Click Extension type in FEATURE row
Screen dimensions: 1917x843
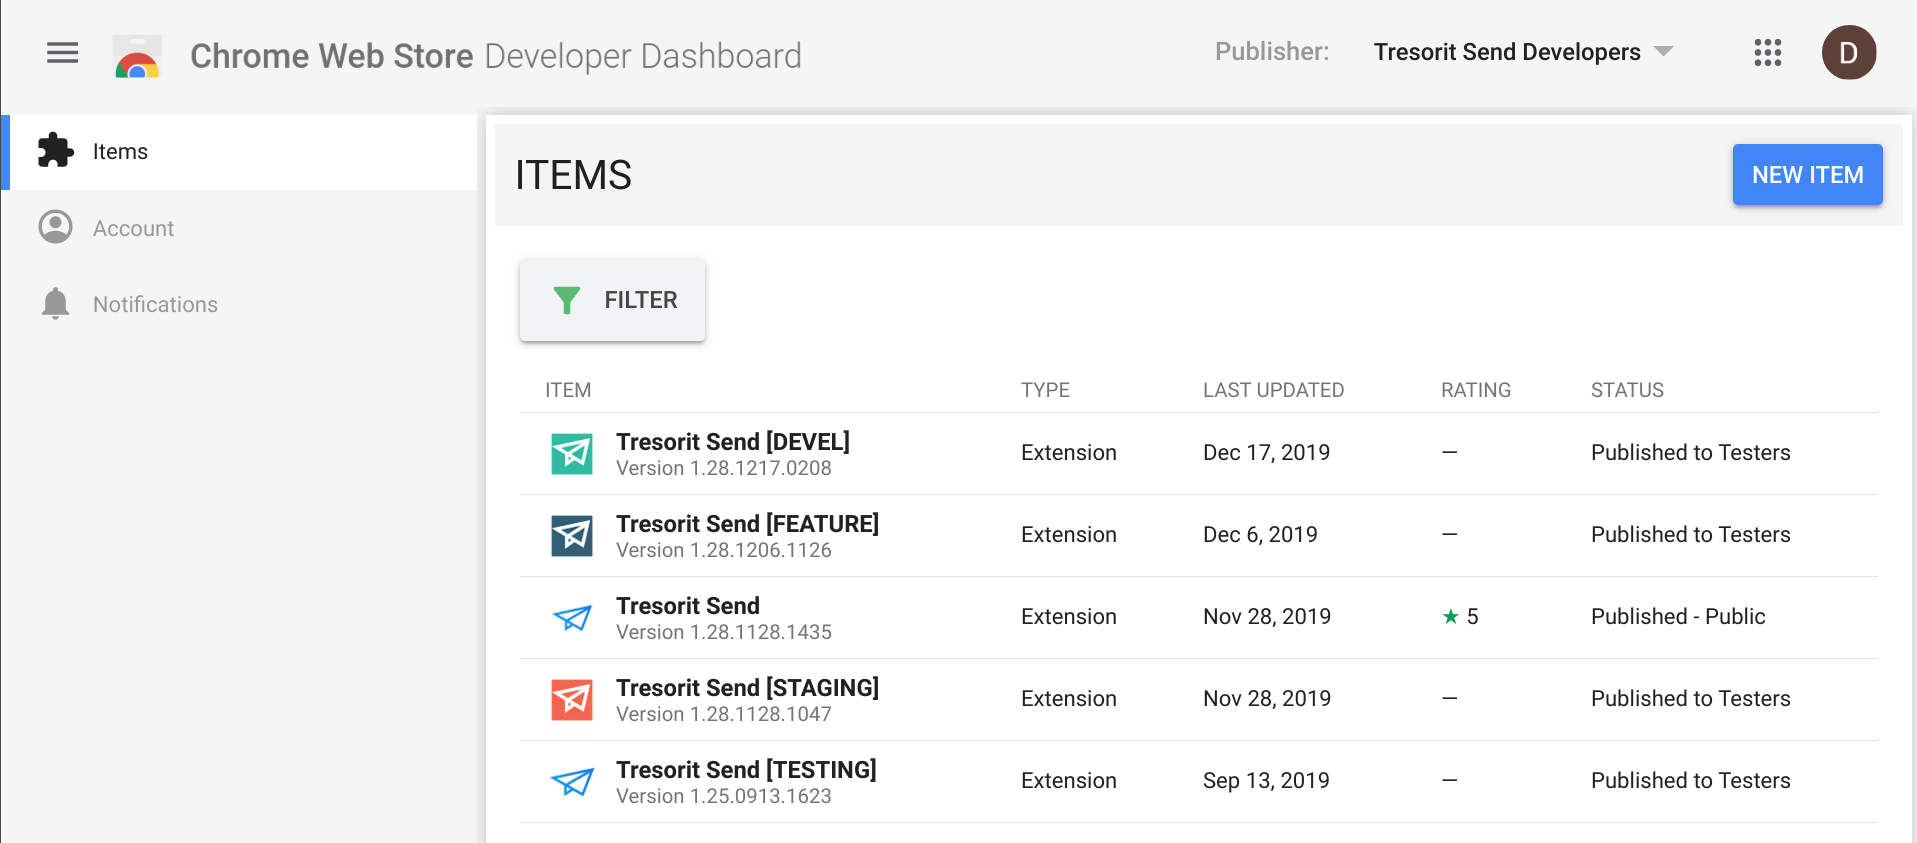tap(1069, 535)
